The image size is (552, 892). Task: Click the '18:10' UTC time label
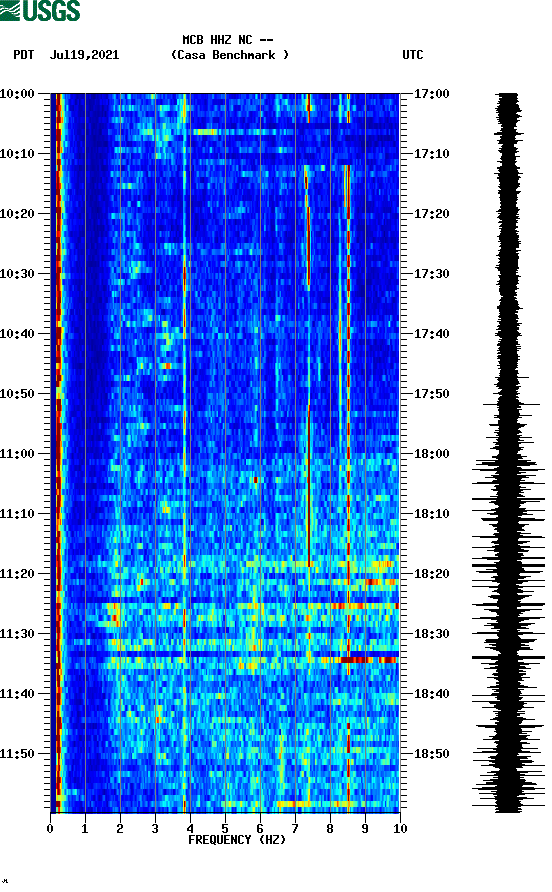(x=431, y=514)
